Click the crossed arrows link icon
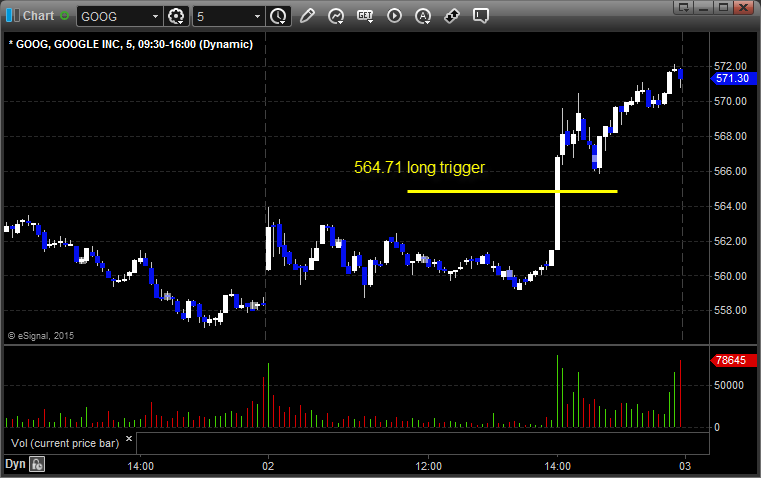Image resolution: width=761 pixels, height=478 pixels. coord(452,16)
